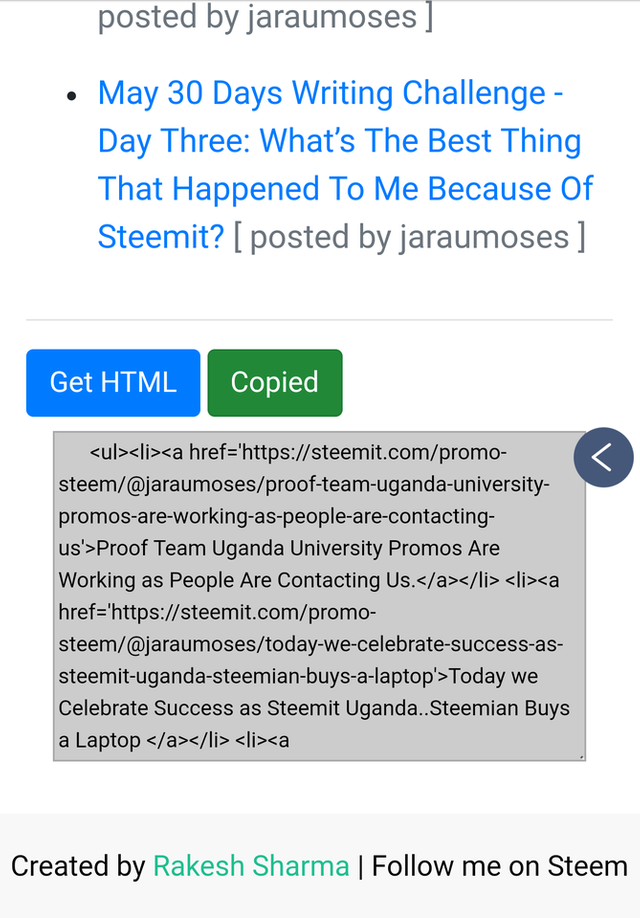Click the bracketed 'posted by jaraumoses' after Steemit?

pos(409,237)
